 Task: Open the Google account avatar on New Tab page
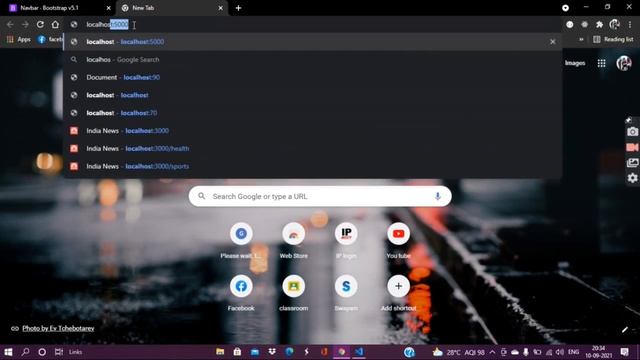pos(624,63)
